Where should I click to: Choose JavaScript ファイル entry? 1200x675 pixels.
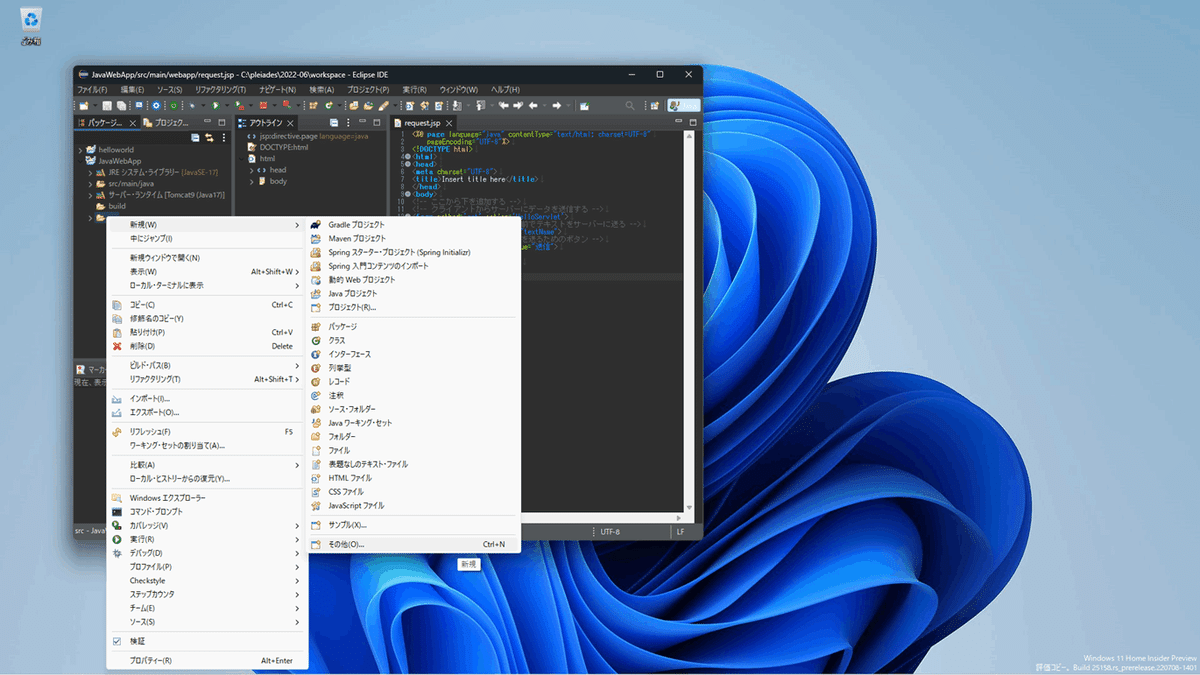[415, 506]
